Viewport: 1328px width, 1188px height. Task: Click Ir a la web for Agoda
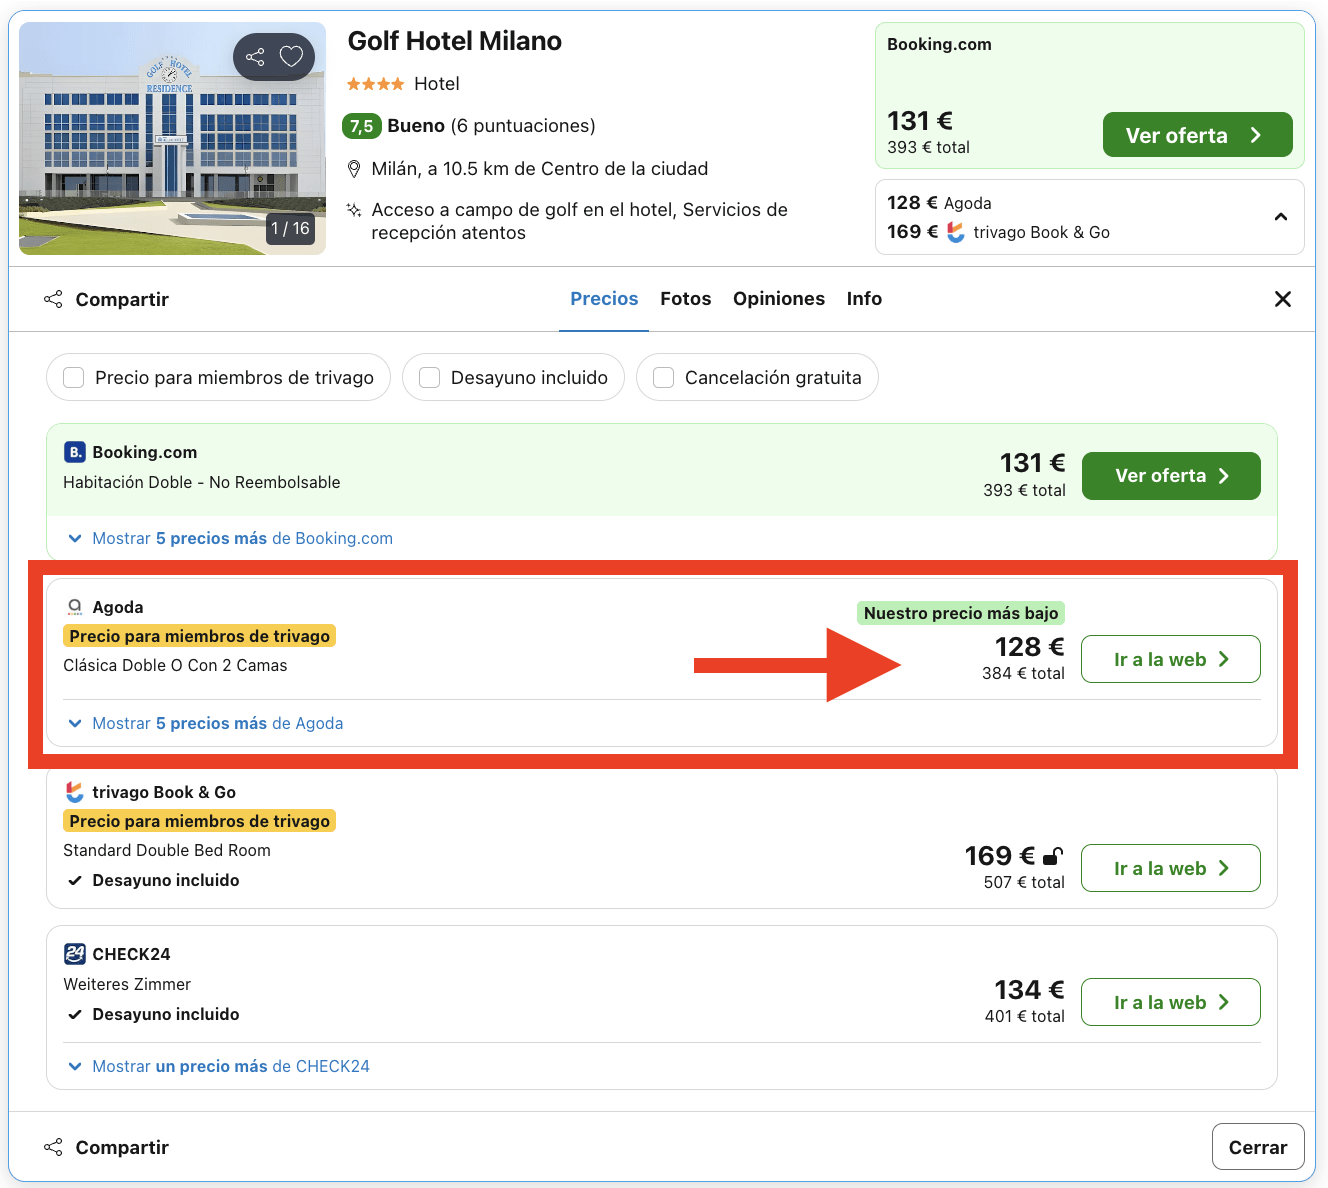tap(1171, 659)
